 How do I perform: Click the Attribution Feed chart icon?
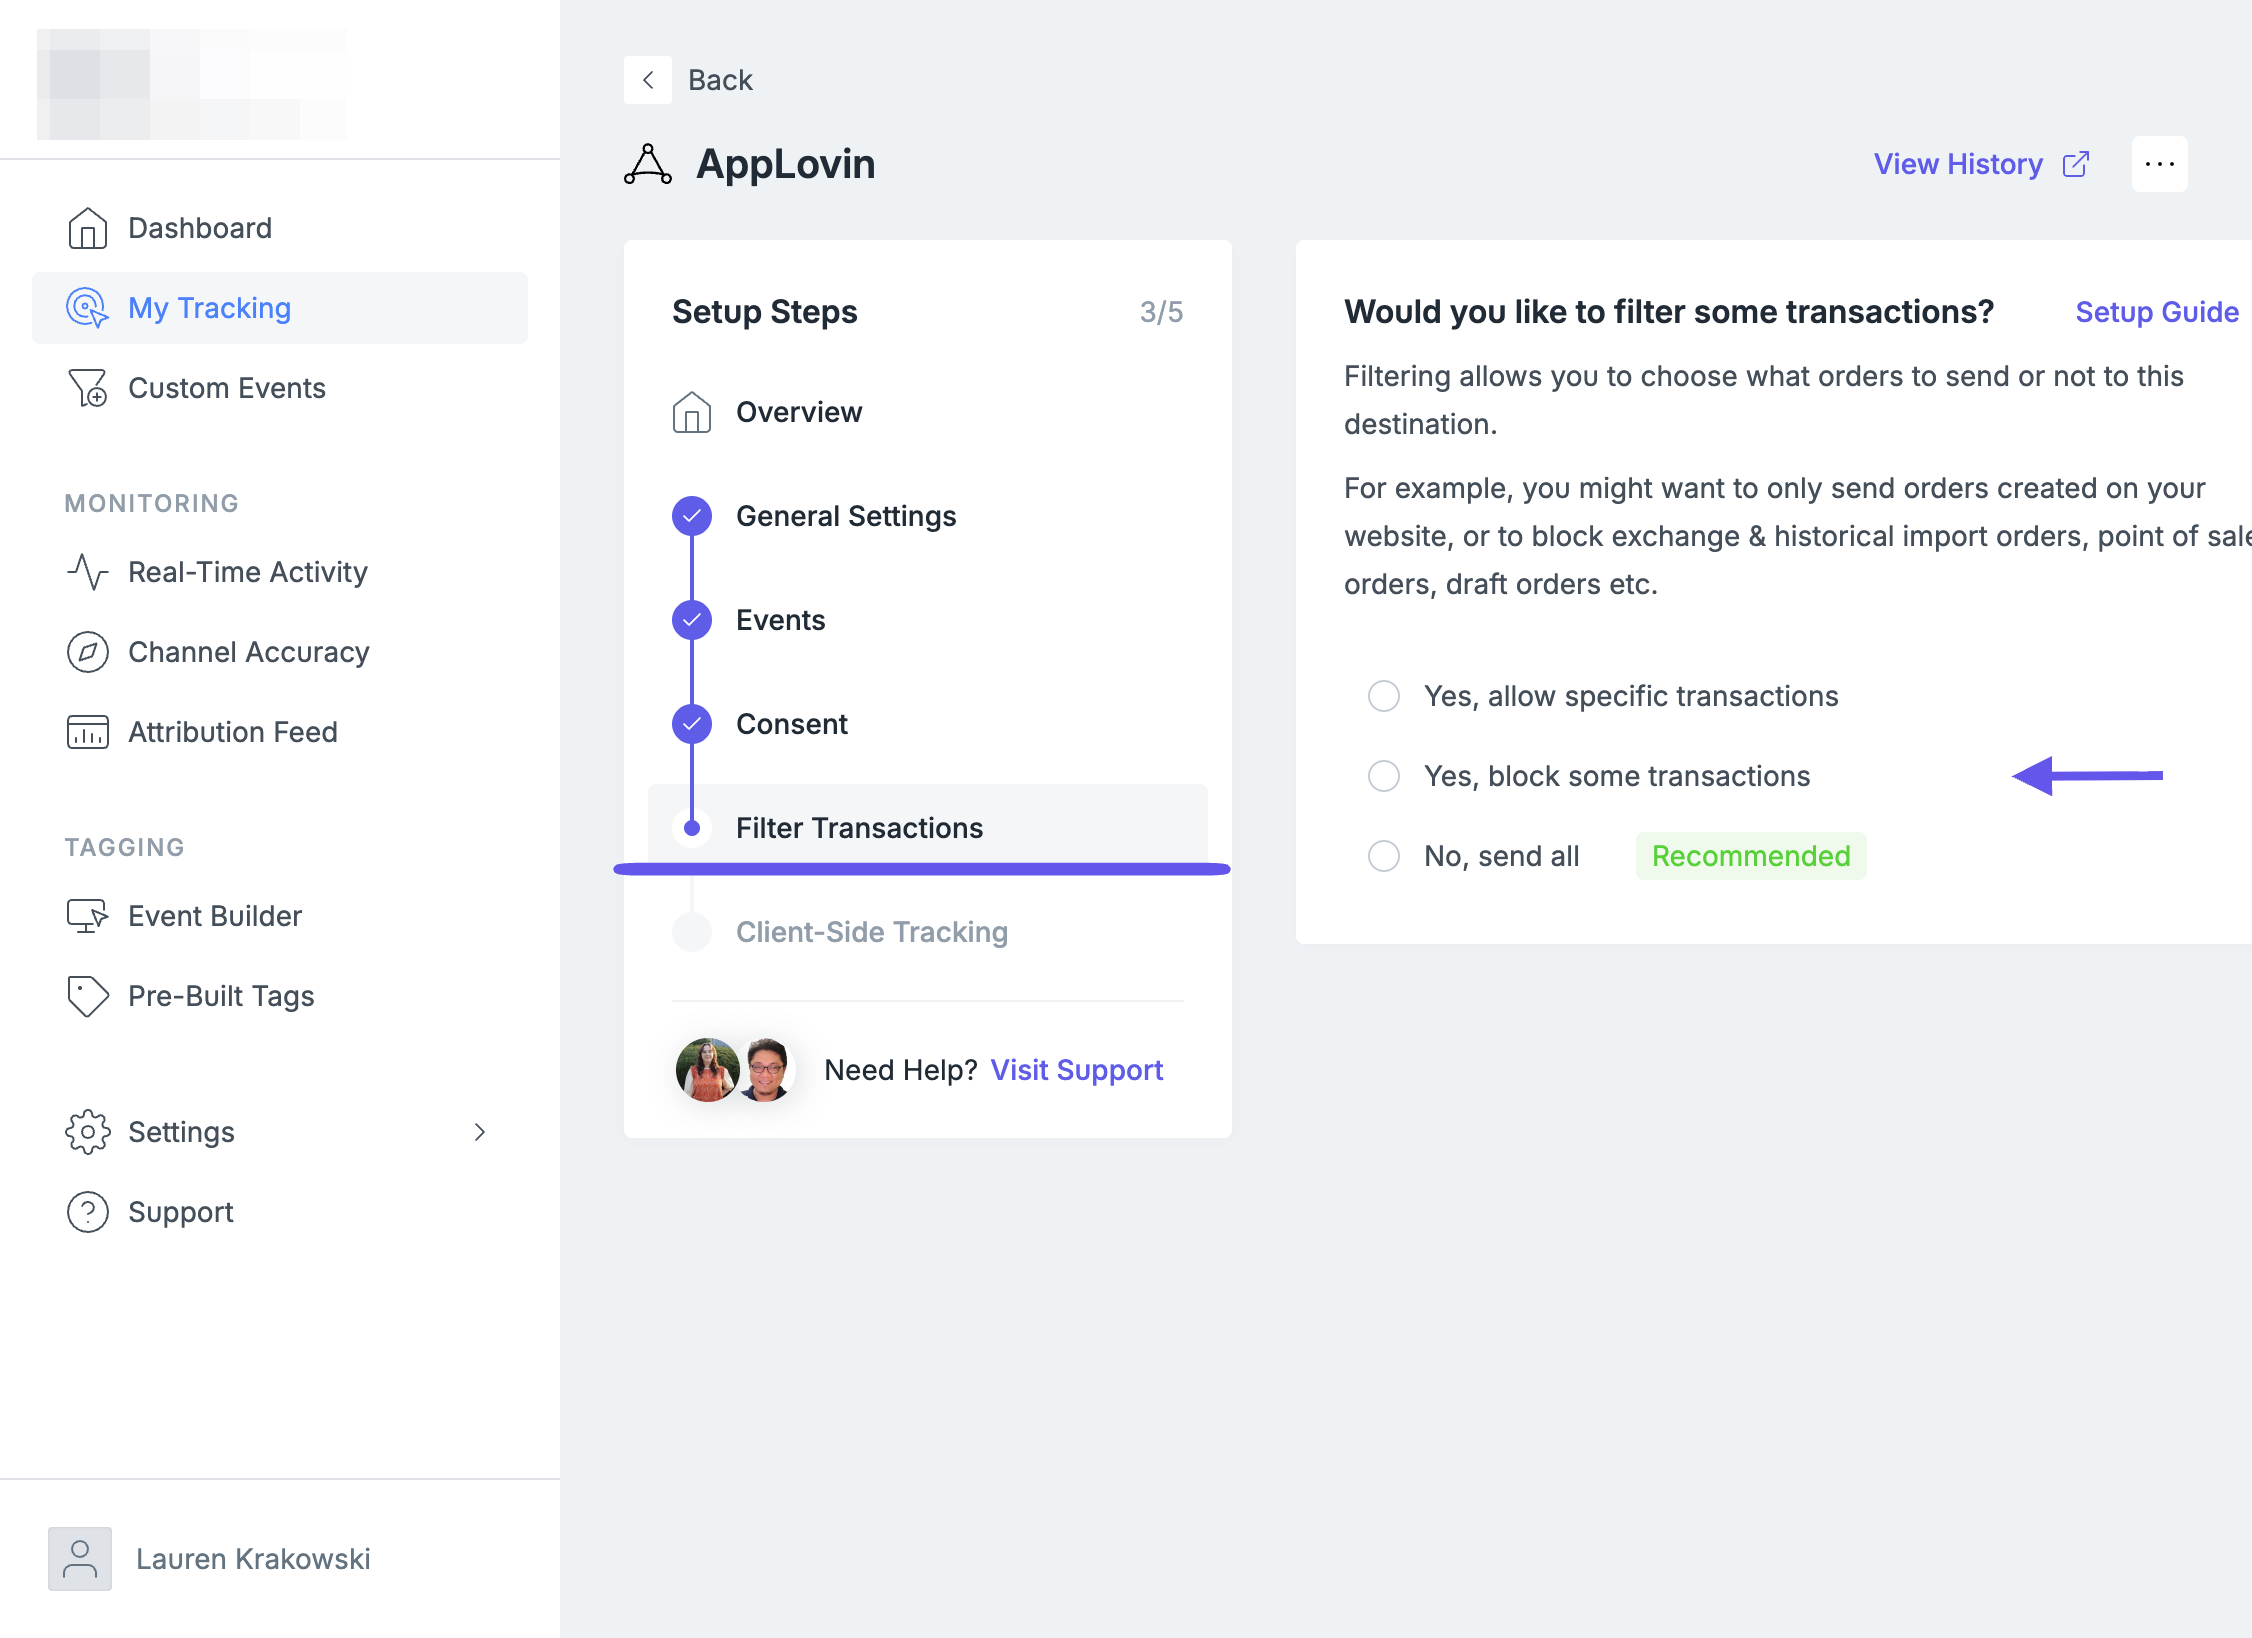pyautogui.click(x=88, y=732)
